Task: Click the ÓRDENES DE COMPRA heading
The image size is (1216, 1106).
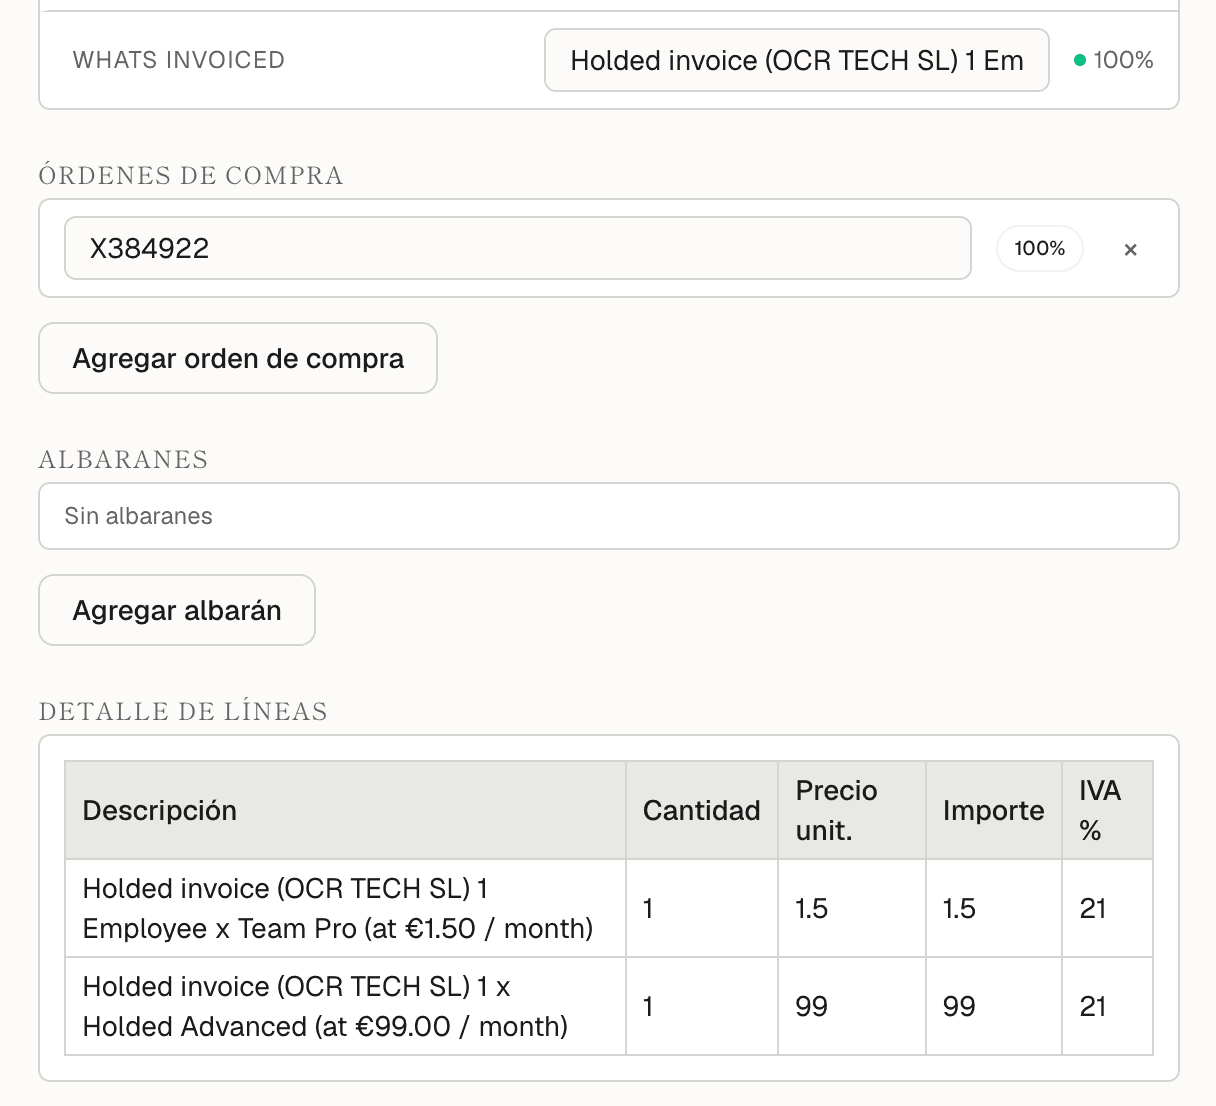Action: pos(191,176)
